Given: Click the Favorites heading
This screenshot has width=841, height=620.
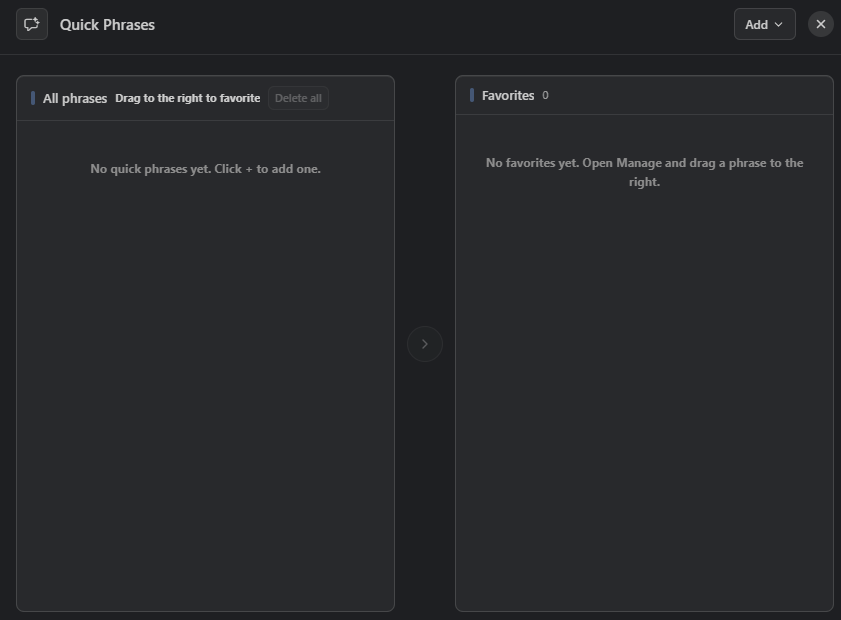Looking at the screenshot, I should click(x=508, y=95).
